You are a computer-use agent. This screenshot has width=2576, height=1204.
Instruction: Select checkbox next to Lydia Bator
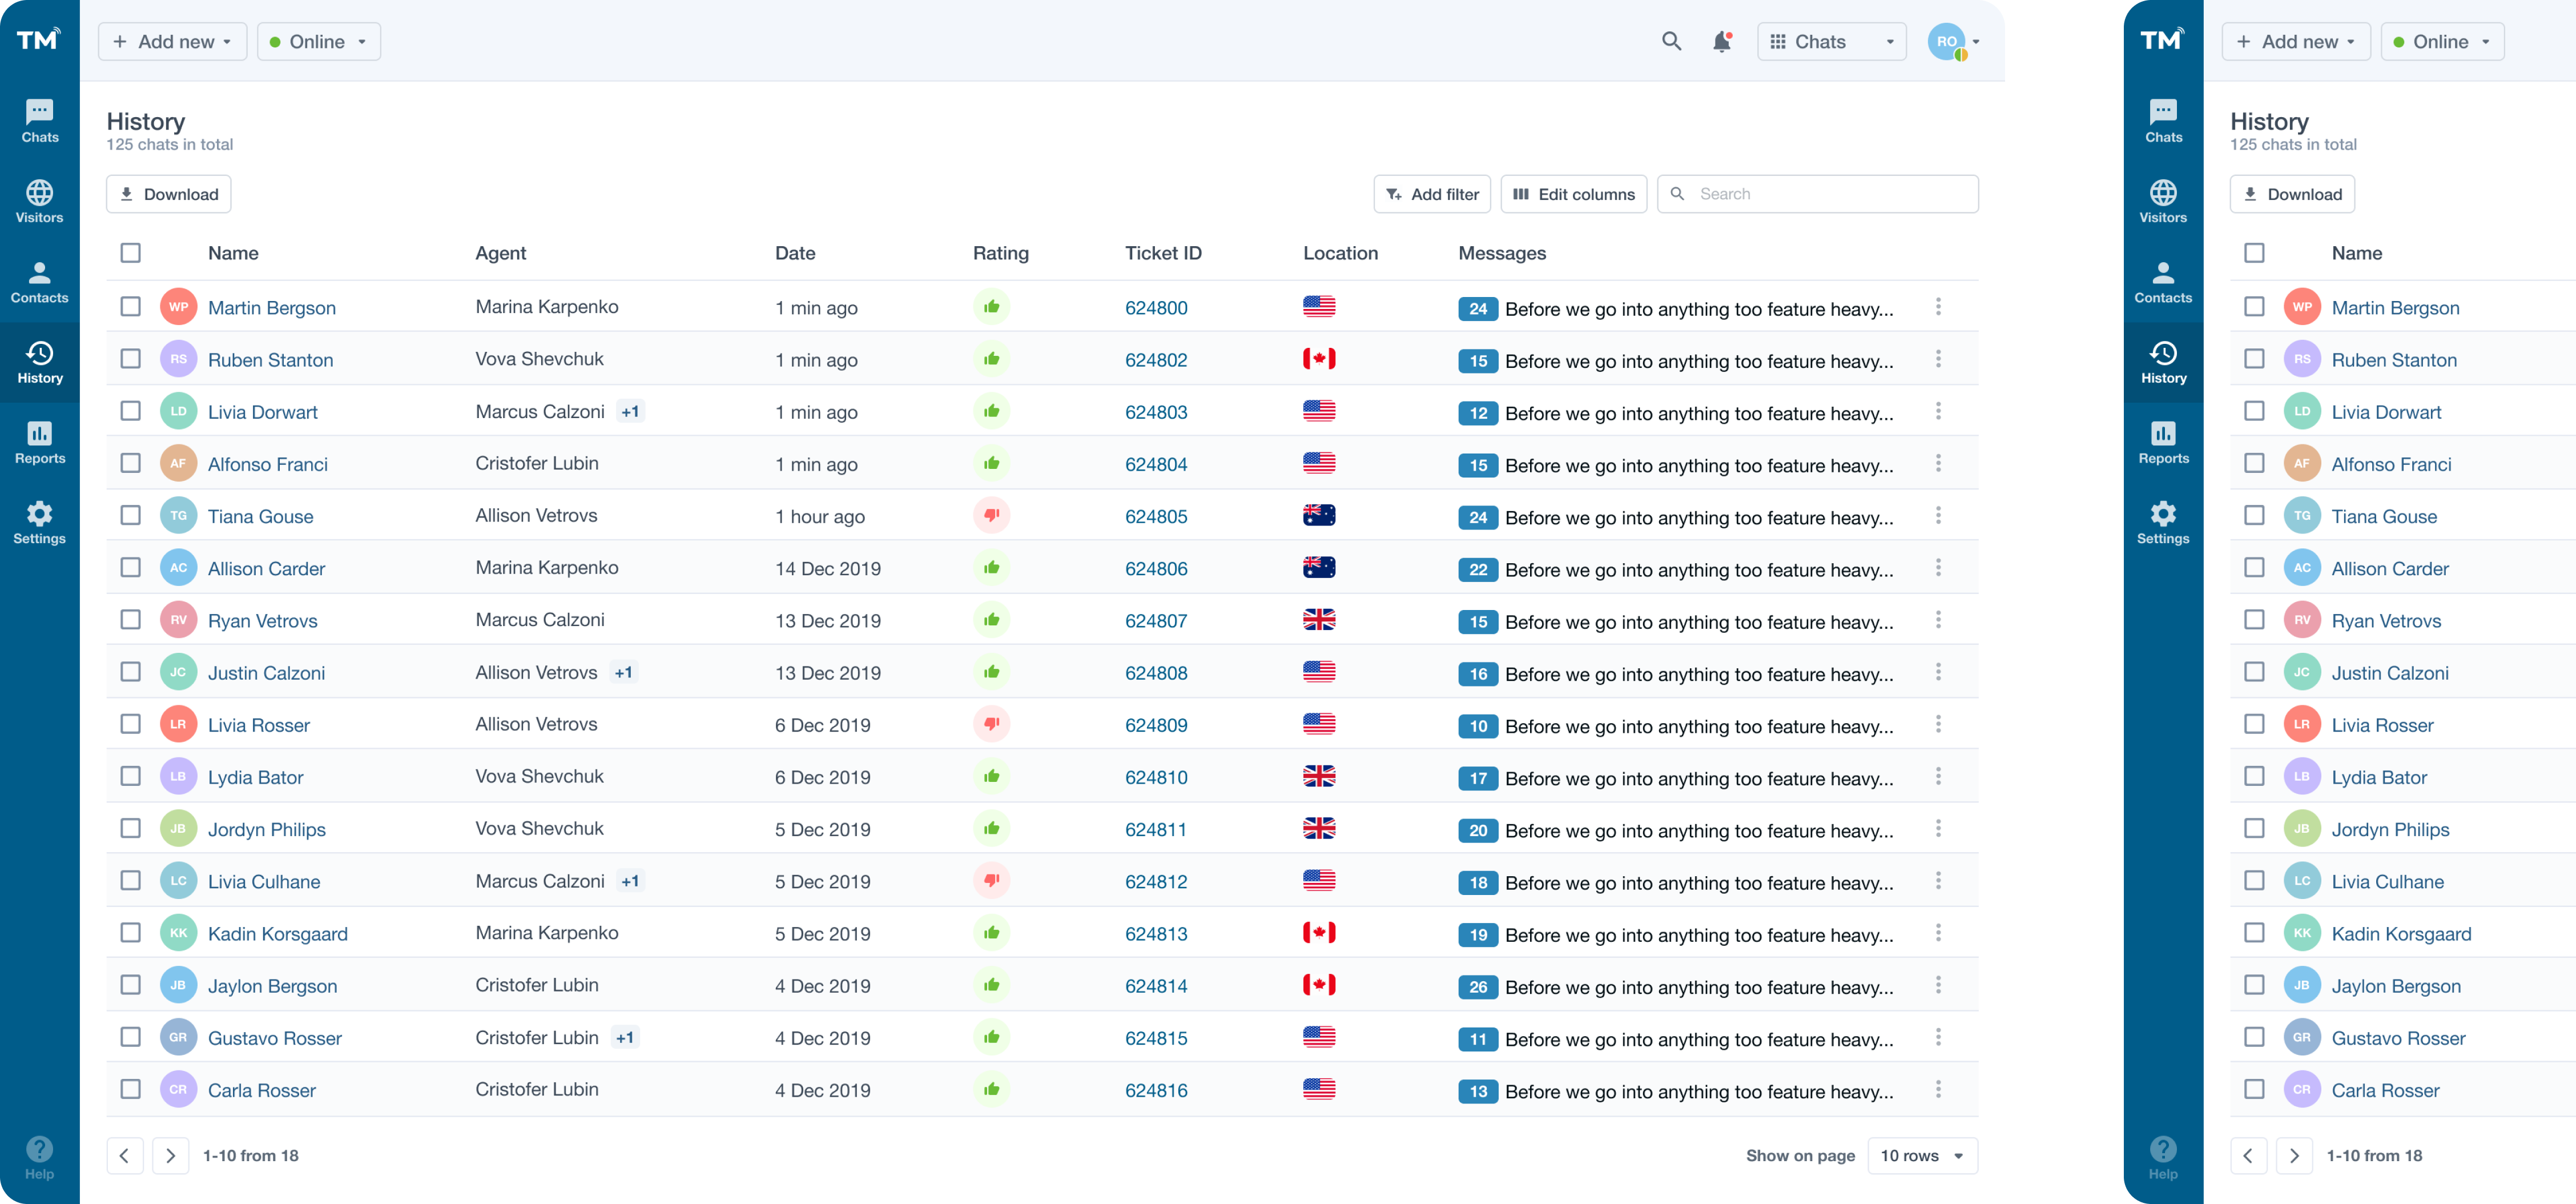(131, 776)
